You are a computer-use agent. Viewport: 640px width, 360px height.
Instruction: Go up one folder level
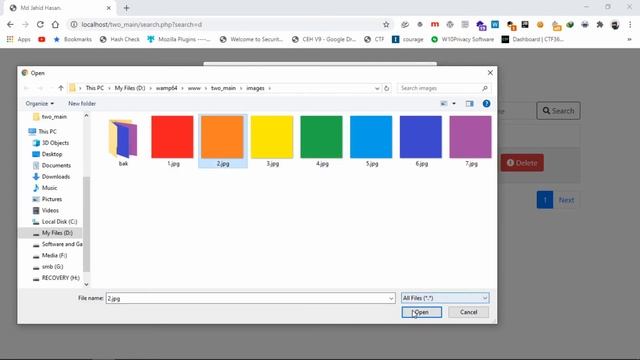pyautogui.click(x=61, y=88)
